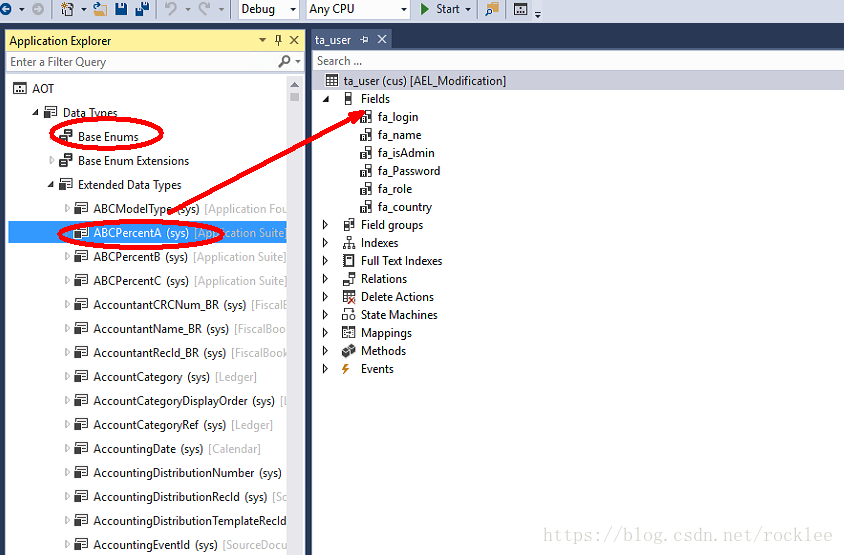844x555 pixels.
Task: Click the Redo toolbar icon
Action: [205, 9]
